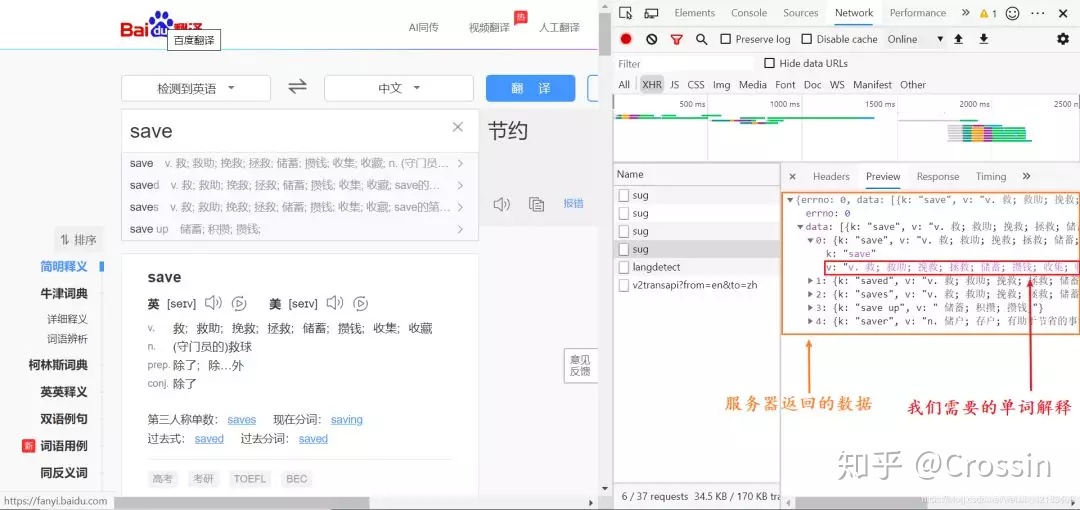Screen dimensions: 1080x510
Task: Open the Console panel tab
Action: click(x=749, y=13)
